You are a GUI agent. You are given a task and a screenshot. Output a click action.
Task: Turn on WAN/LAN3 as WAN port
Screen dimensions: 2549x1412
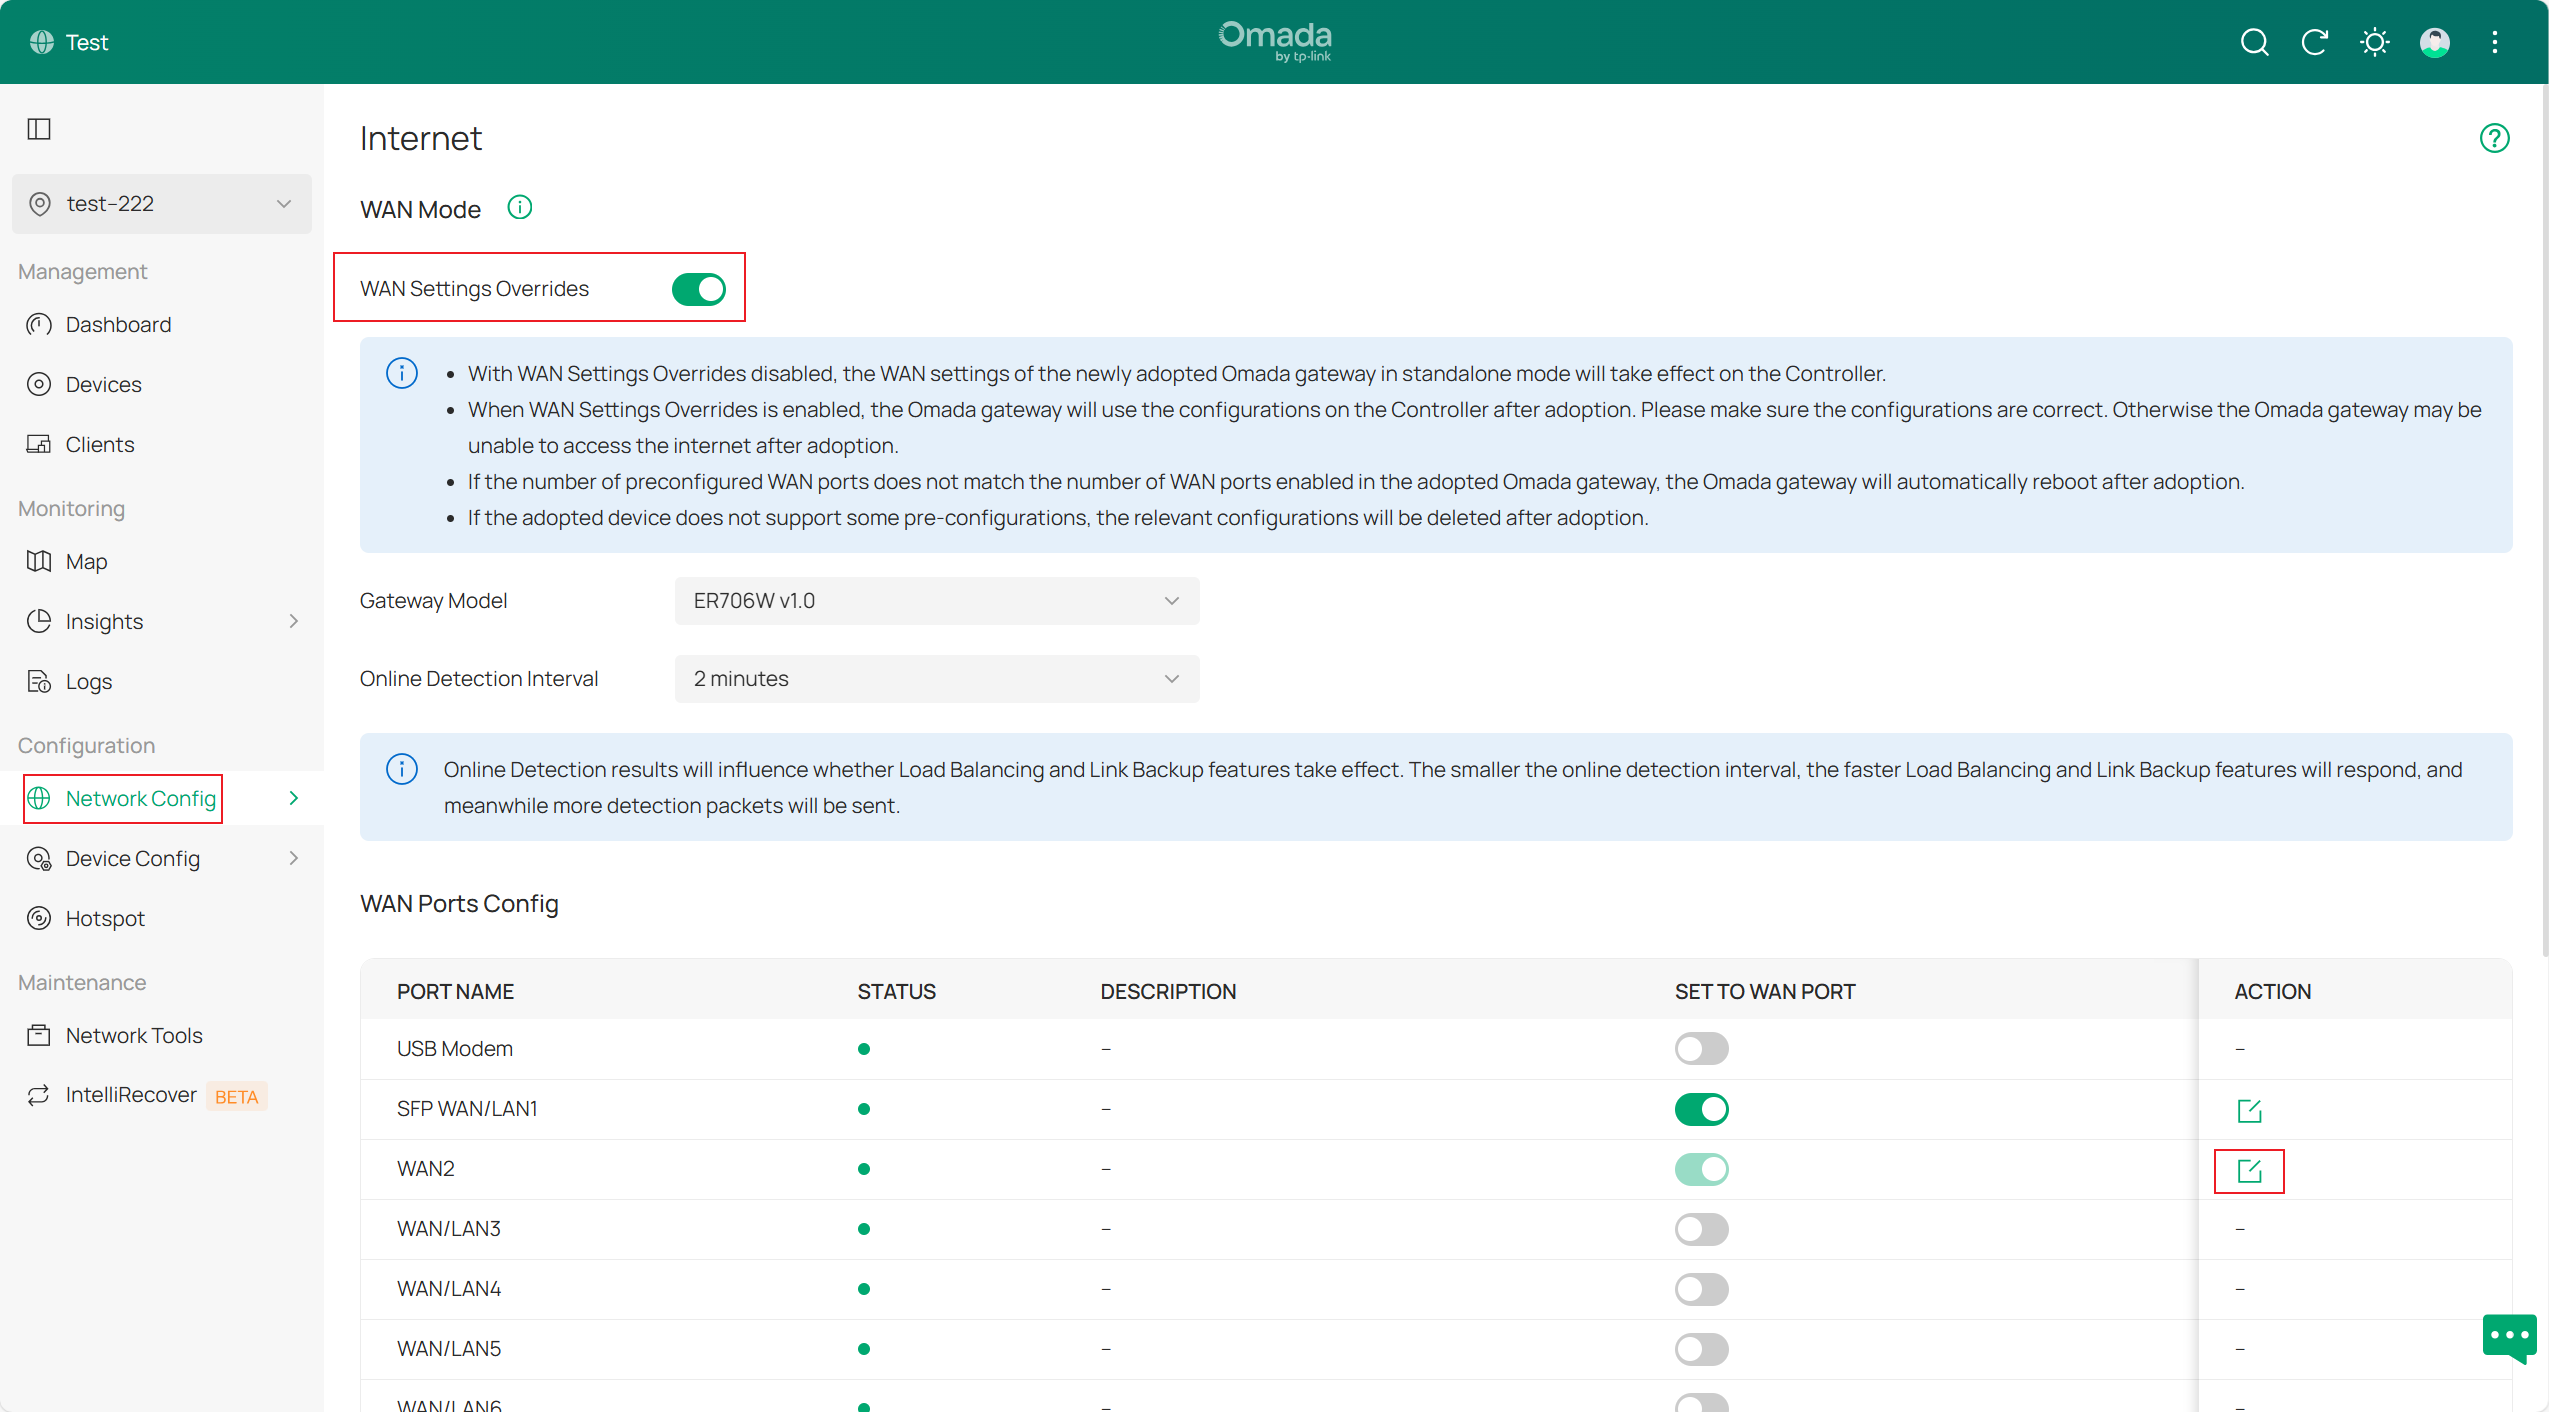pos(1701,1229)
